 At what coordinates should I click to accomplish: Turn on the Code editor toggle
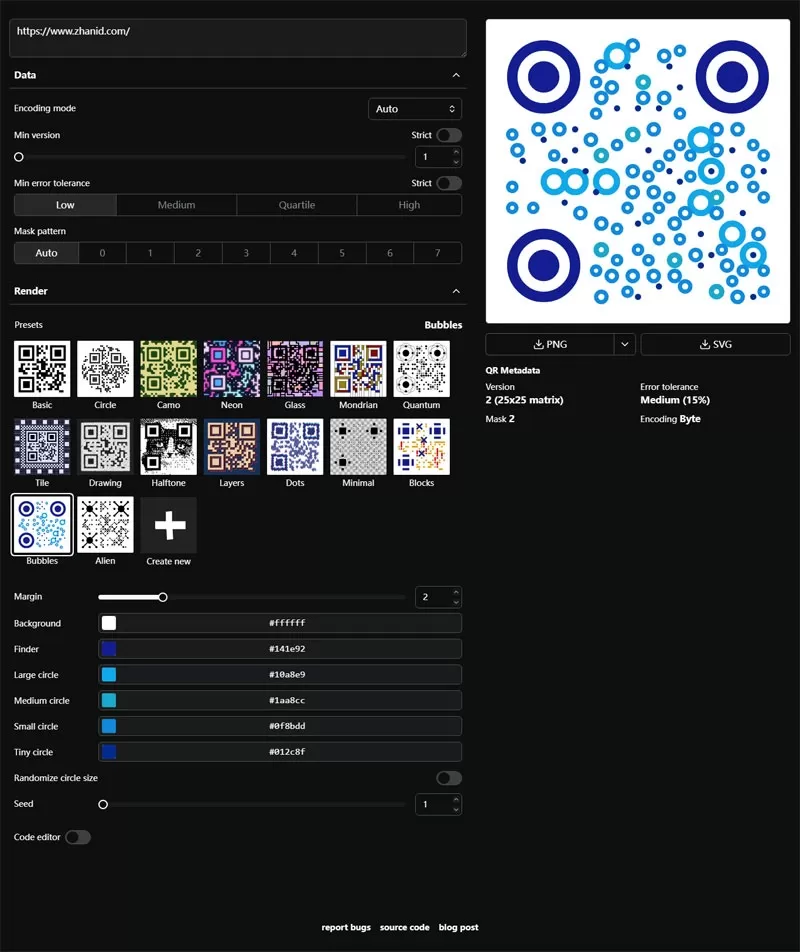pos(78,837)
